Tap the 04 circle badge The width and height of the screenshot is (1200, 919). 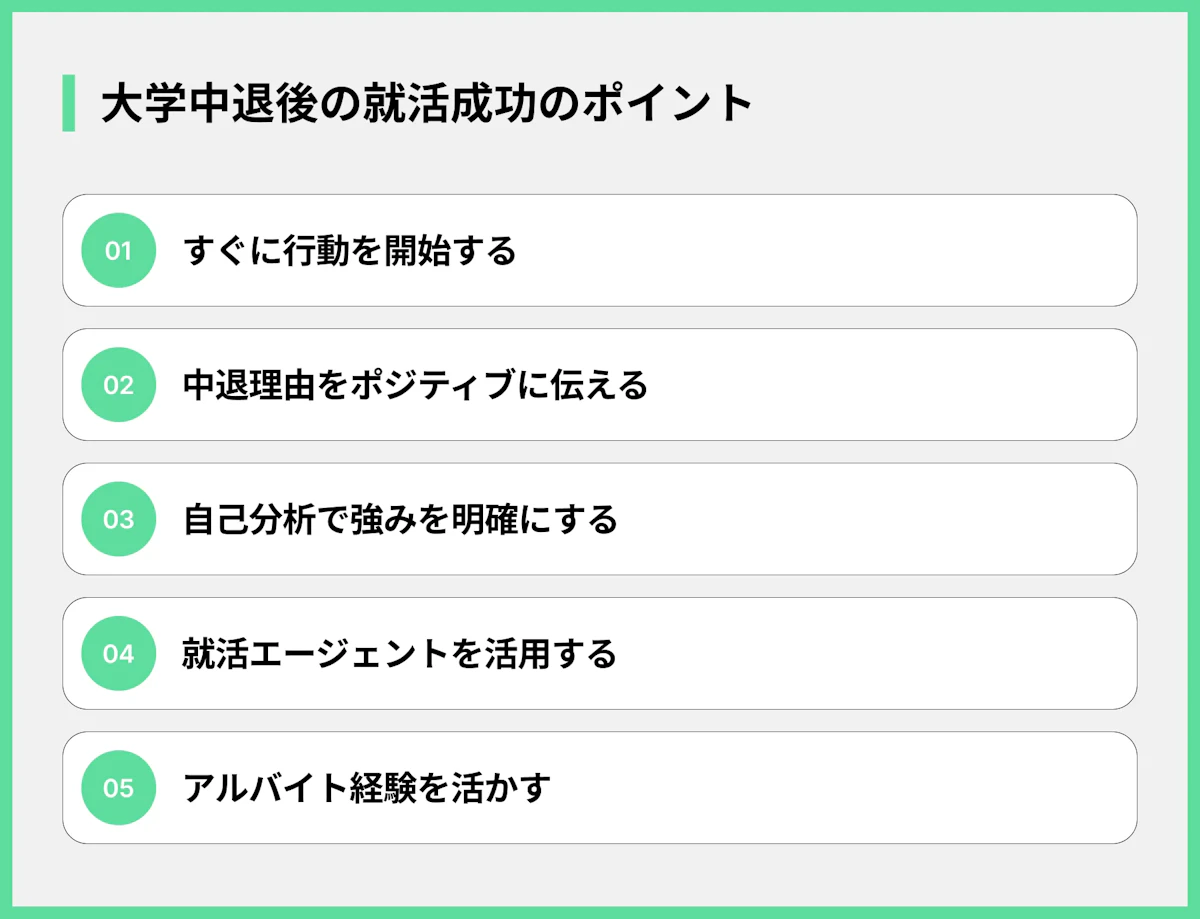118,654
